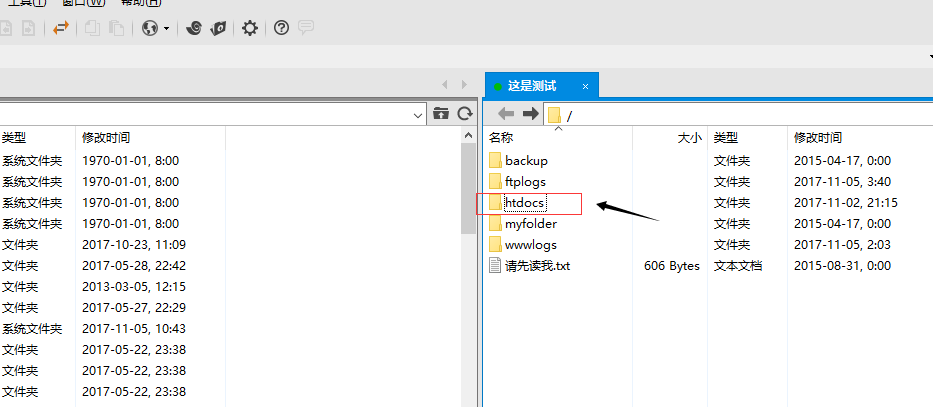
Task: Switch to the 这是测试 session tab
Action: click(x=531, y=87)
